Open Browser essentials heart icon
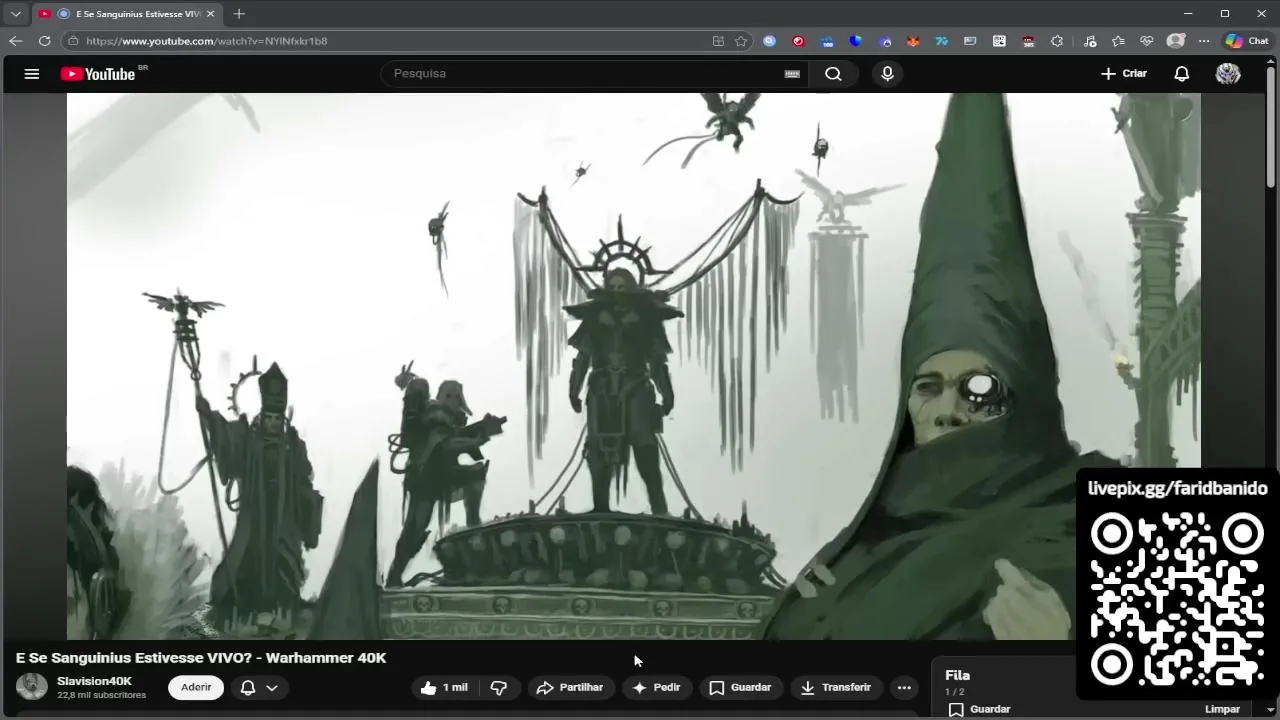This screenshot has height=720, width=1280. pos(1147,41)
